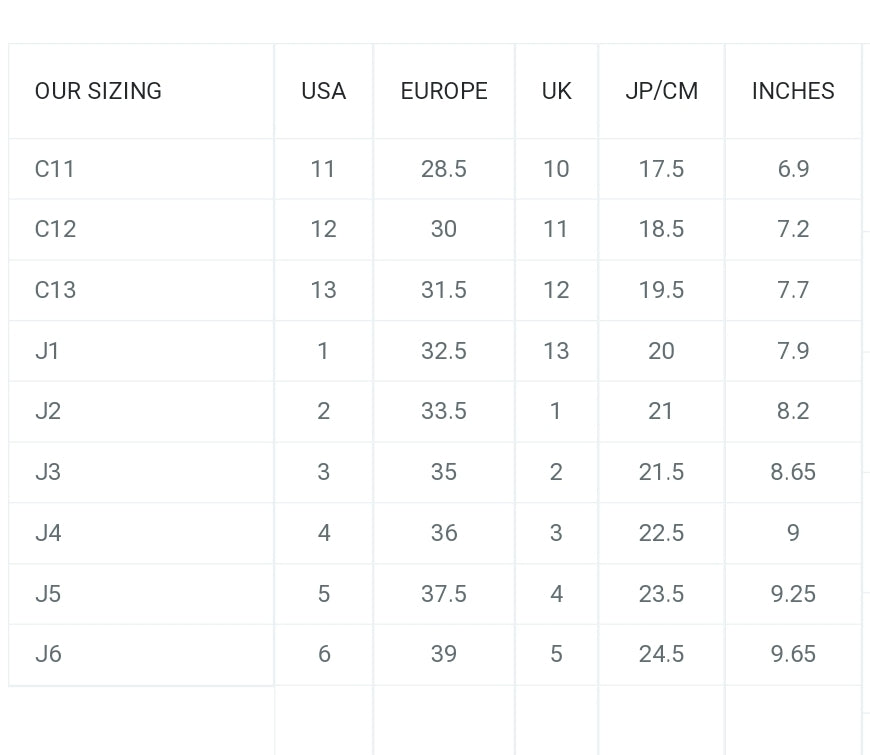Click the UK column header
870x755 pixels.
pos(556,91)
